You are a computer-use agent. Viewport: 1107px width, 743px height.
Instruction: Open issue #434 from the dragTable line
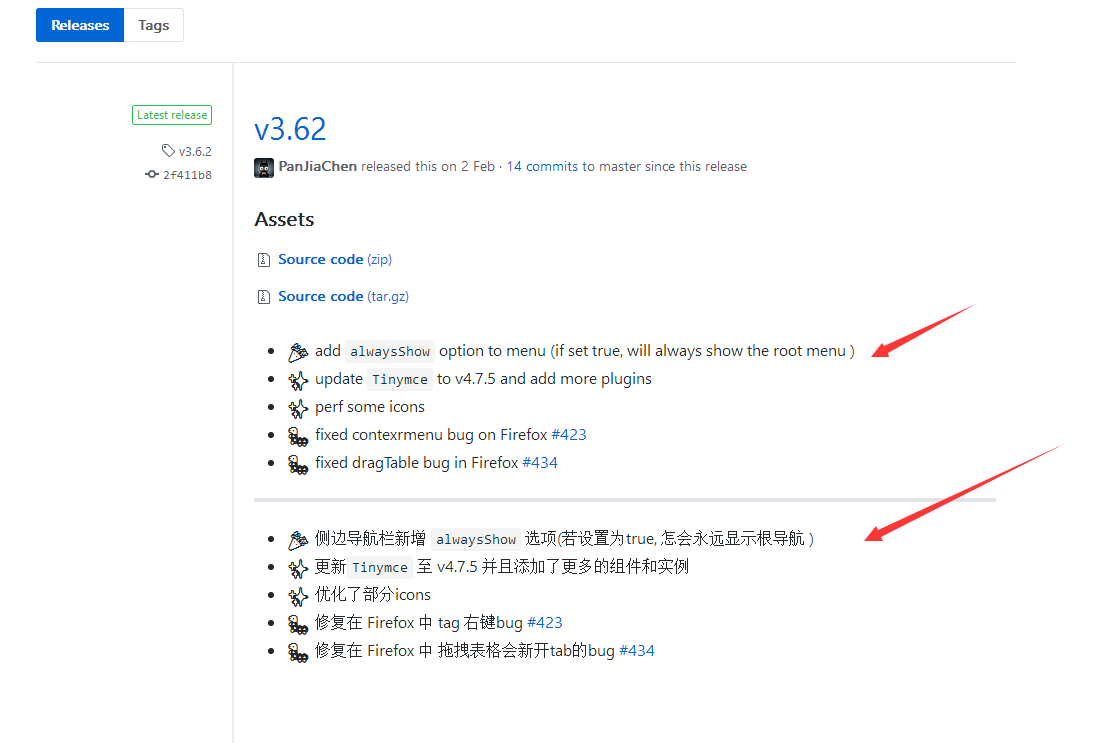(x=540, y=463)
